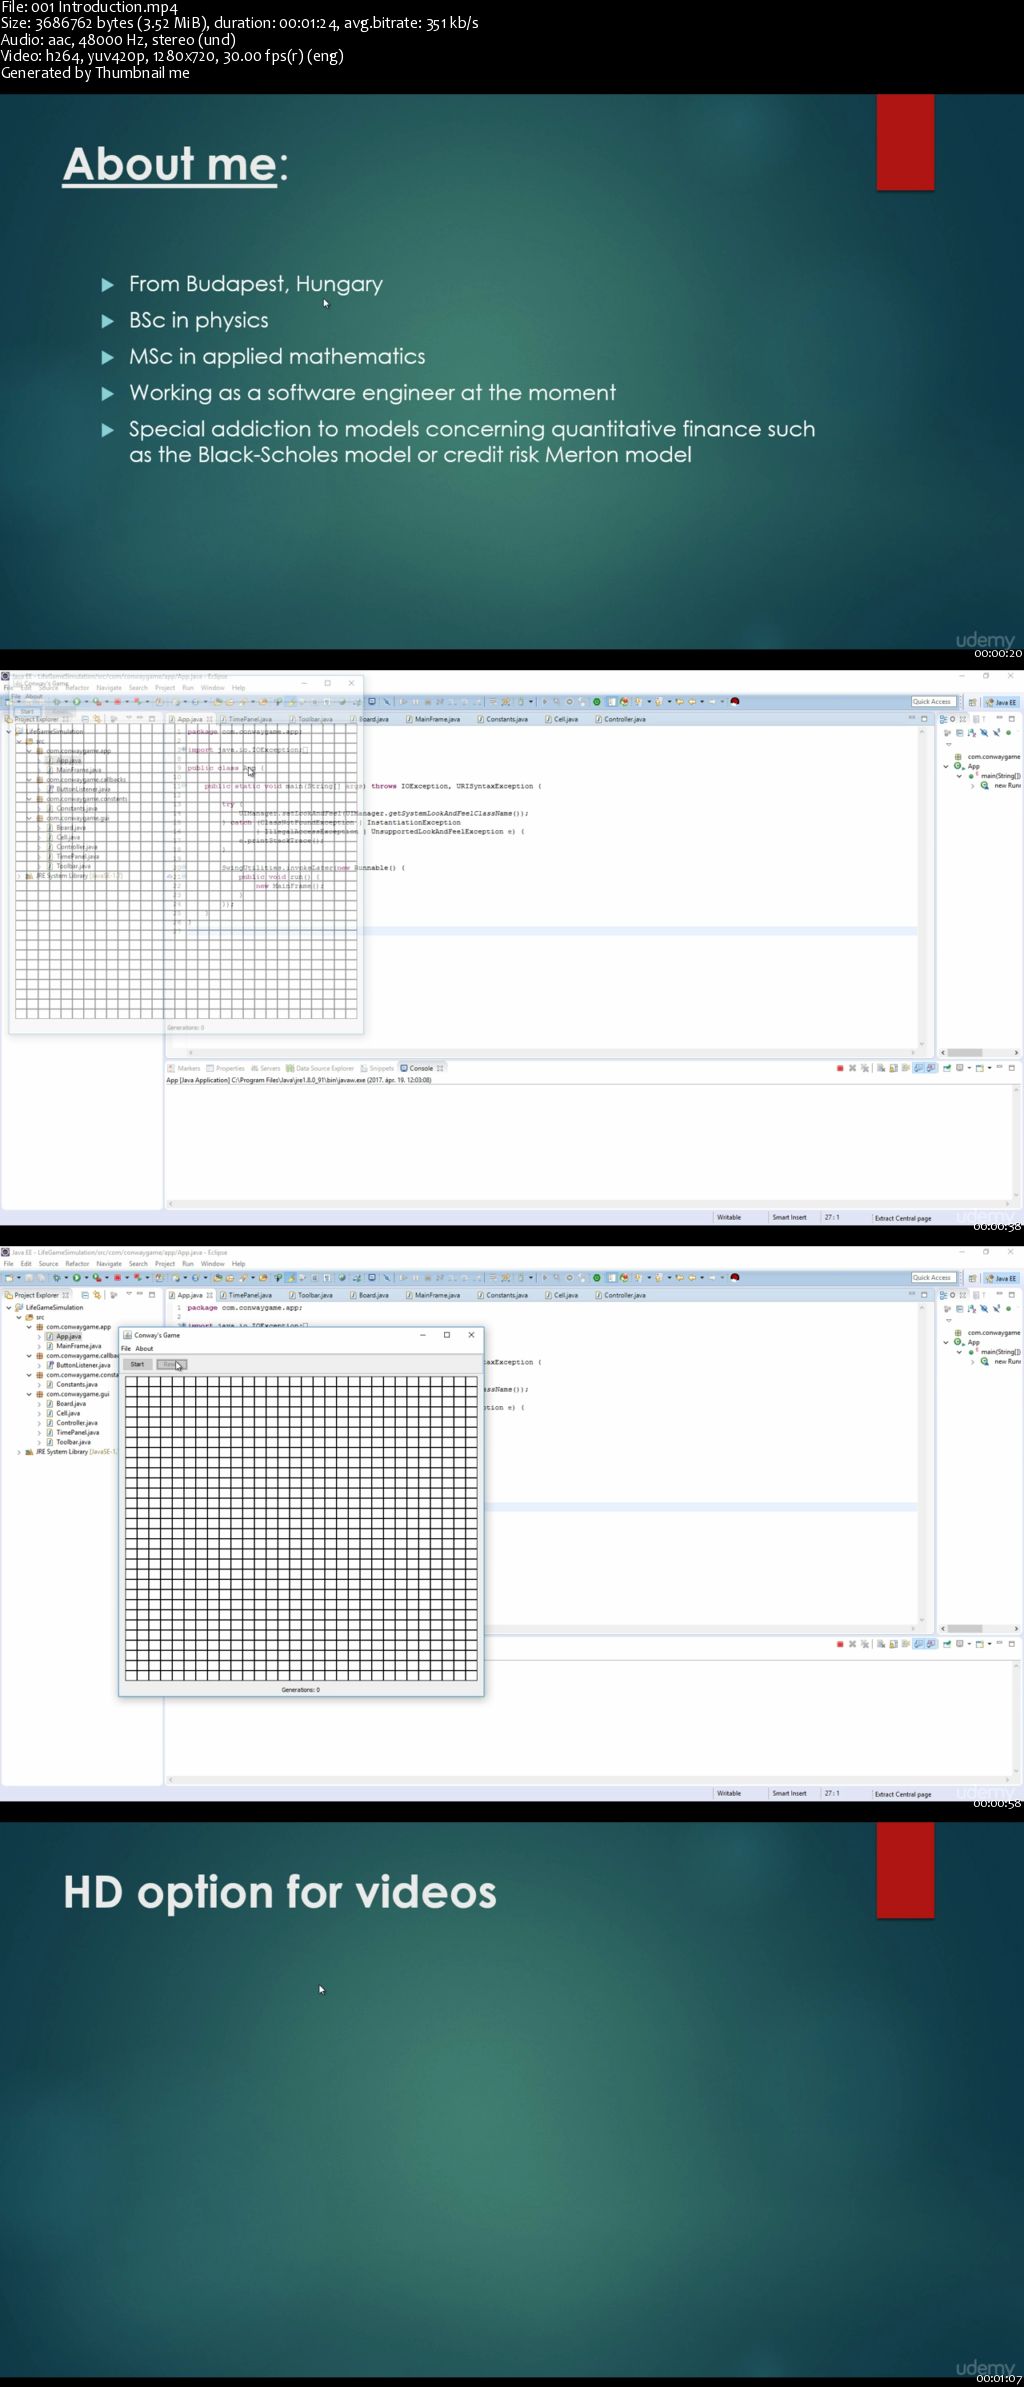Open Eclipse Refactor menu in 00:00:58 frame
The width and height of the screenshot is (1024, 2387).
click(x=77, y=1264)
